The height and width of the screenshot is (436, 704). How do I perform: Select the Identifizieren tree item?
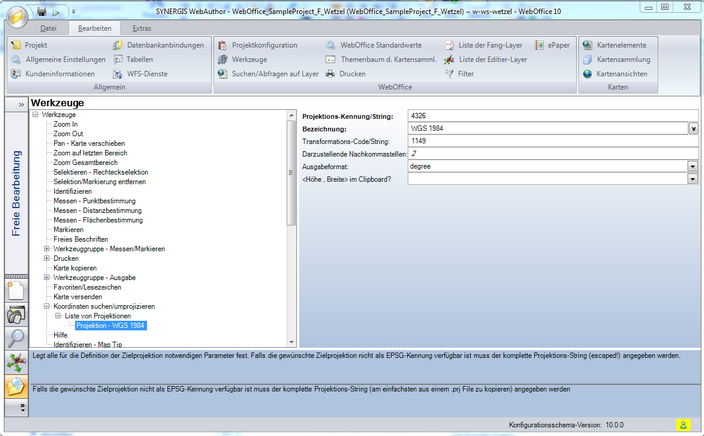[x=73, y=191]
